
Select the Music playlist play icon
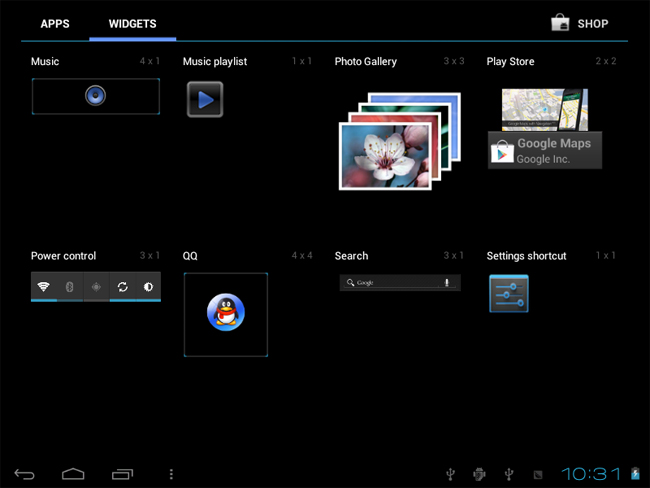(x=205, y=100)
